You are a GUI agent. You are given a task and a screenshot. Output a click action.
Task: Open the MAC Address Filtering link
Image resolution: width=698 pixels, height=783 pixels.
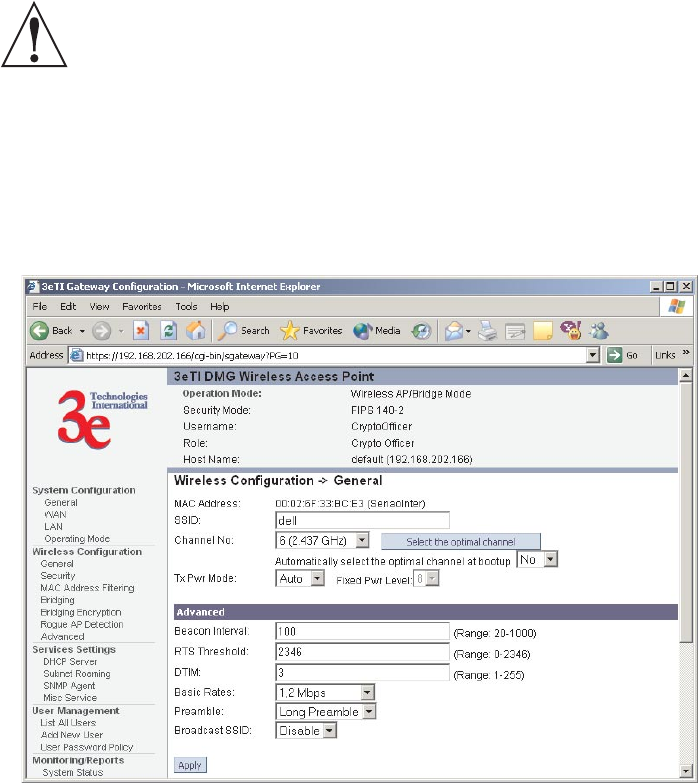point(87,588)
